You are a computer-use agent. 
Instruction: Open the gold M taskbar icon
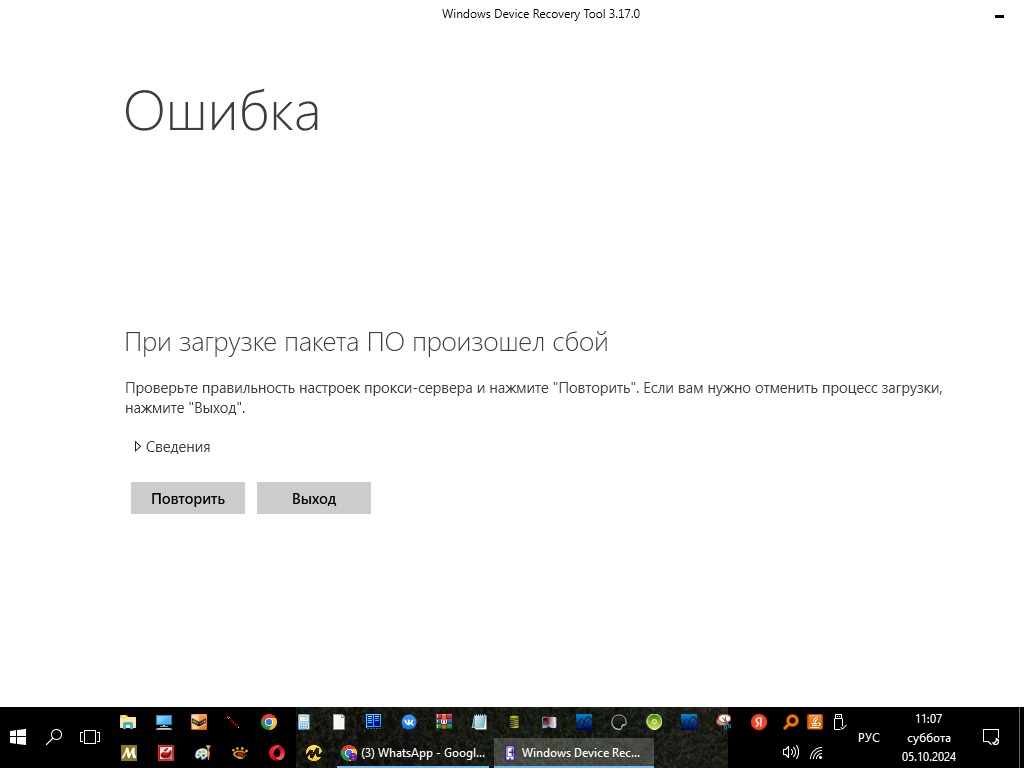tap(129, 753)
